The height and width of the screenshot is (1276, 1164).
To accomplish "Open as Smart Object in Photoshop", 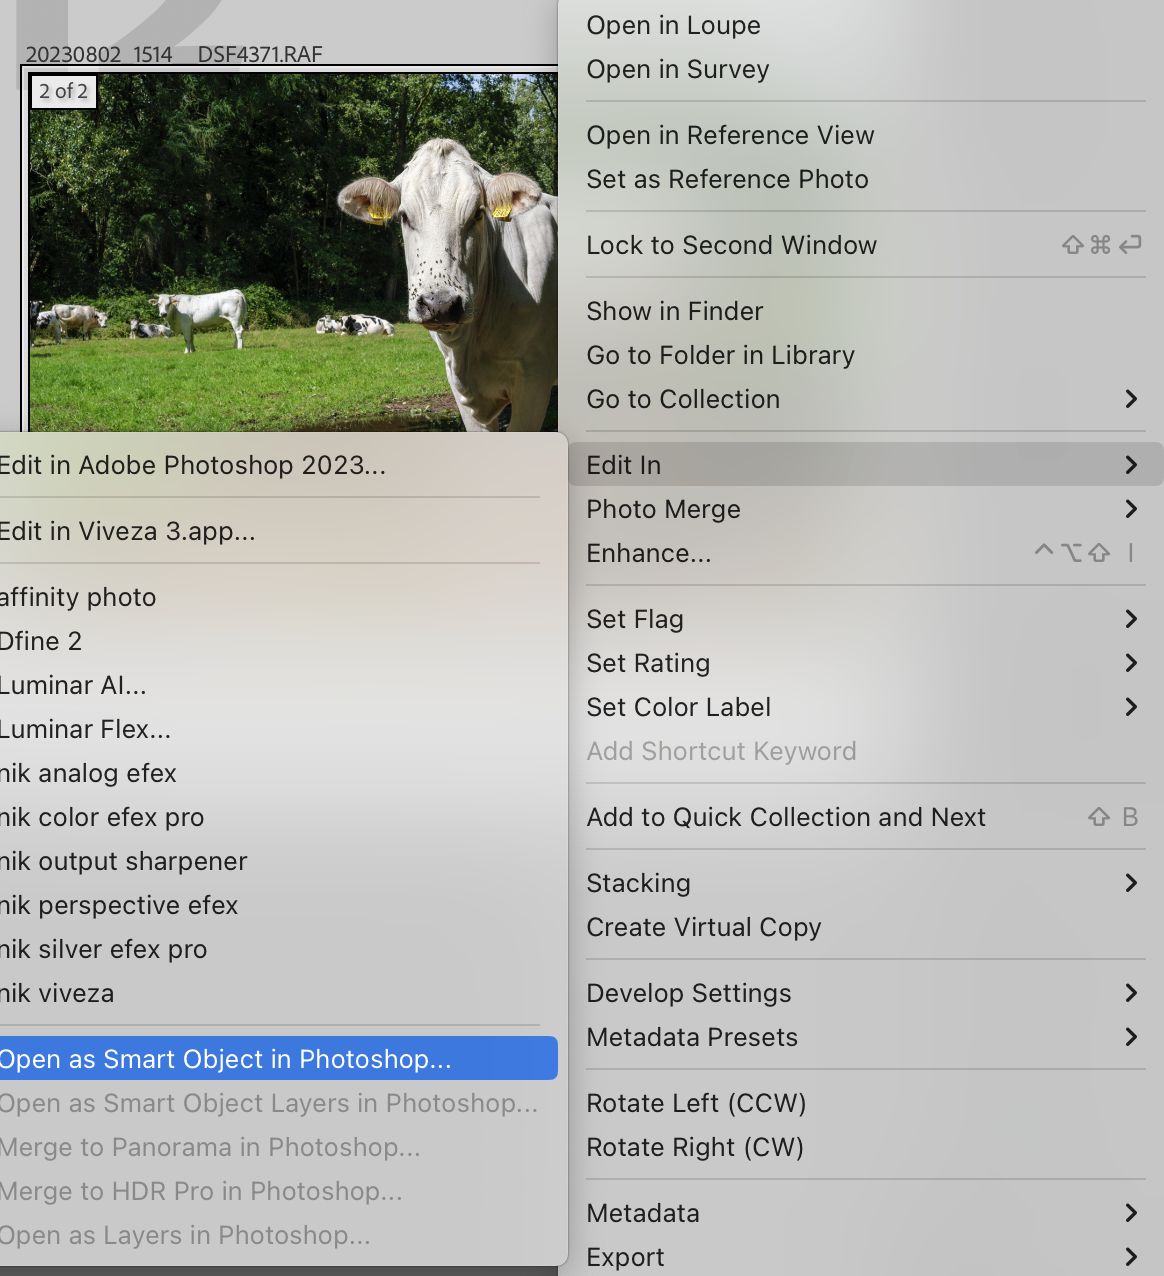I will (228, 1058).
